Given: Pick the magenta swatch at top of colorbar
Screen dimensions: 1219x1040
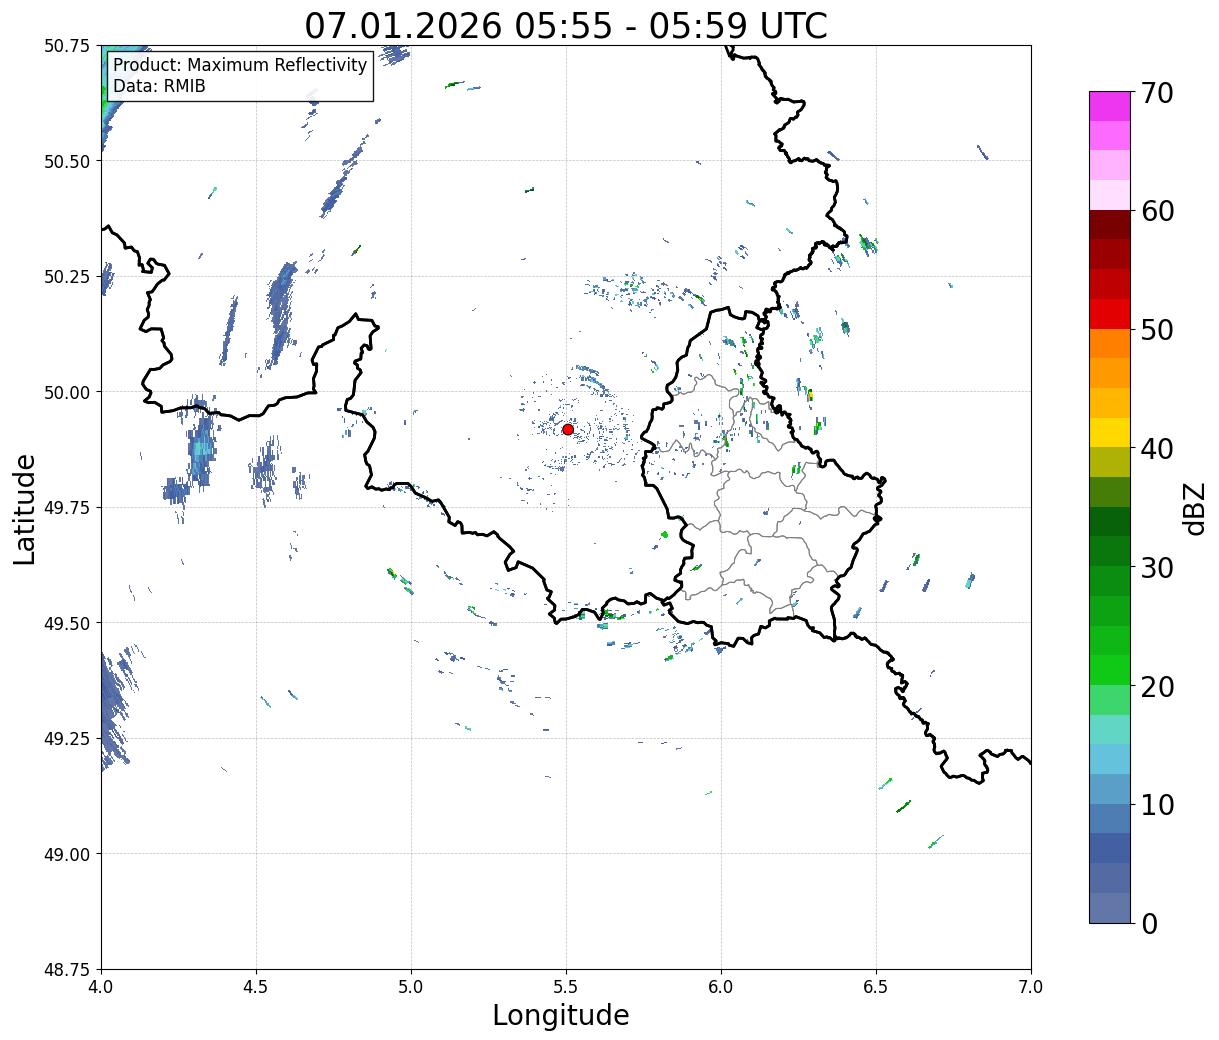Looking at the screenshot, I should pos(1109,106).
